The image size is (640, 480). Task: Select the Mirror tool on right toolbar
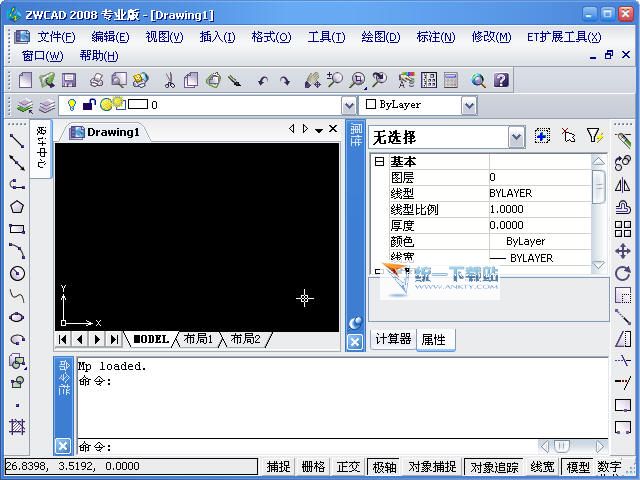[x=623, y=185]
